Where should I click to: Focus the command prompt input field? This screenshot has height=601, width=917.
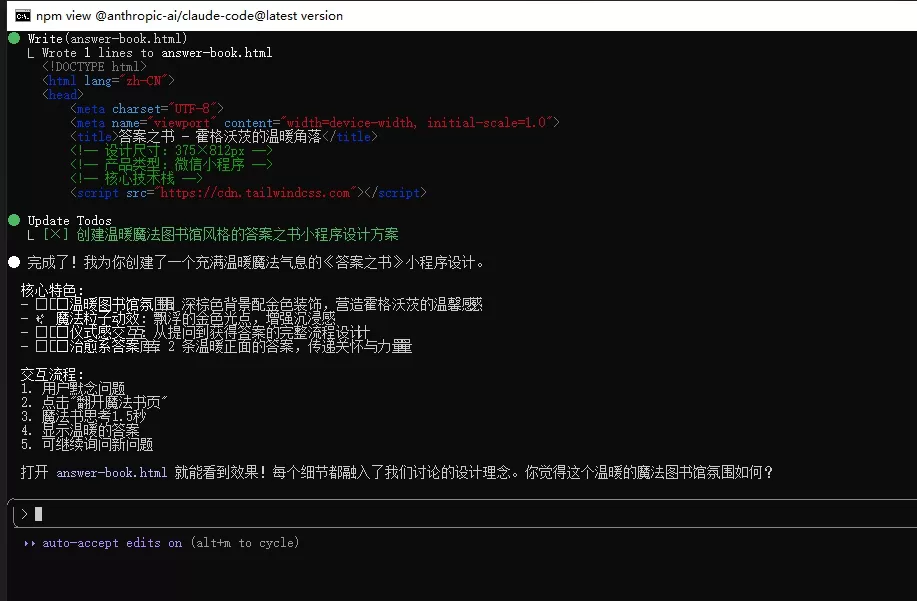point(465,514)
